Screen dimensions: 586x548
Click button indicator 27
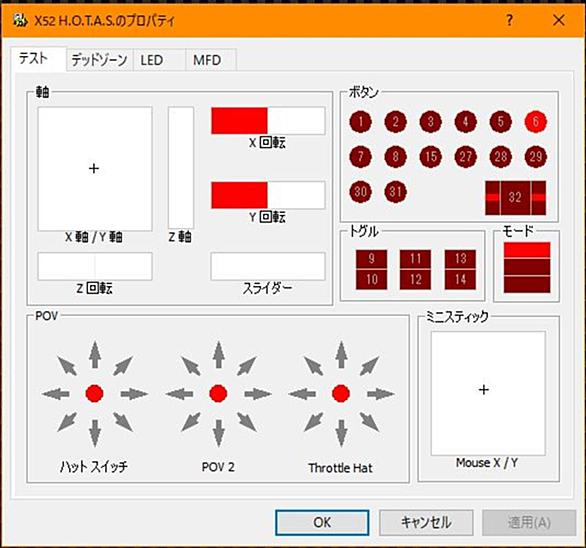(x=465, y=156)
